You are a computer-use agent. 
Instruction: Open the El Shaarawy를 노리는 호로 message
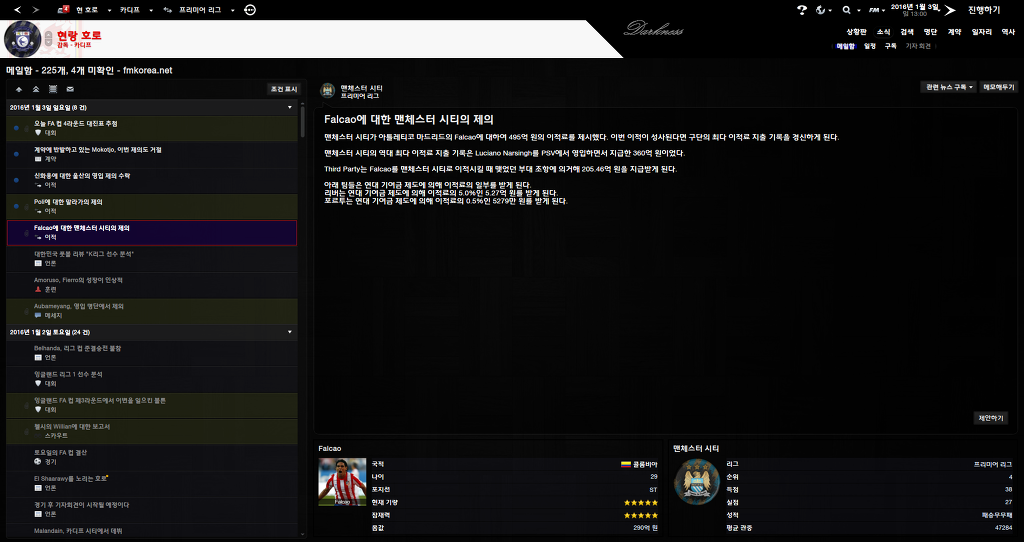[x=152, y=483]
